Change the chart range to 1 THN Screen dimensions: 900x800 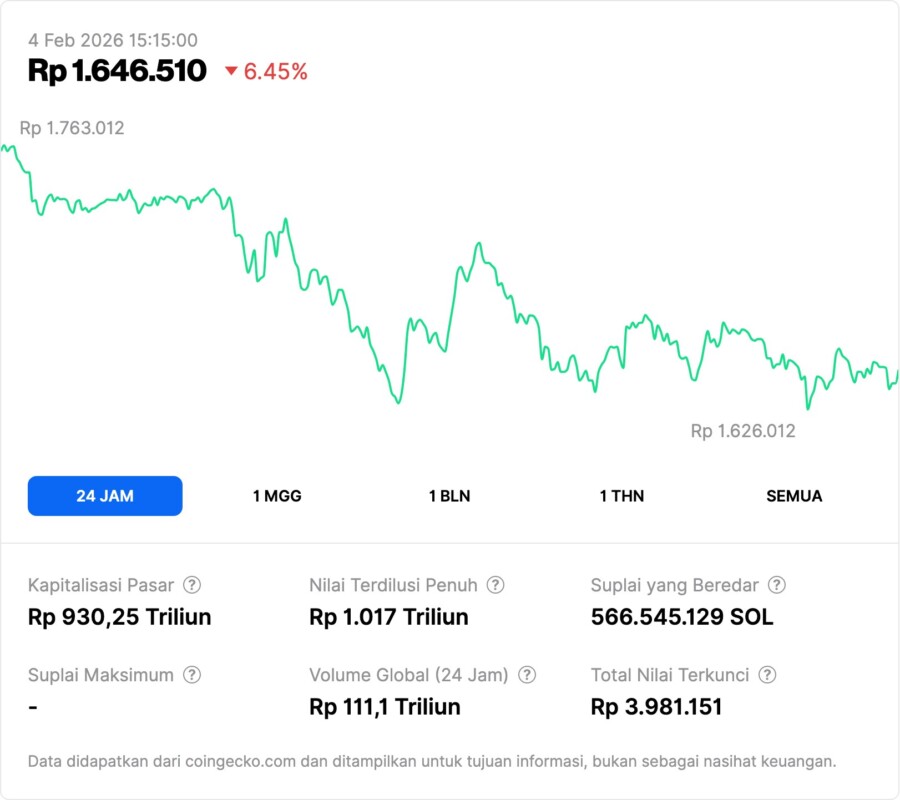(622, 496)
